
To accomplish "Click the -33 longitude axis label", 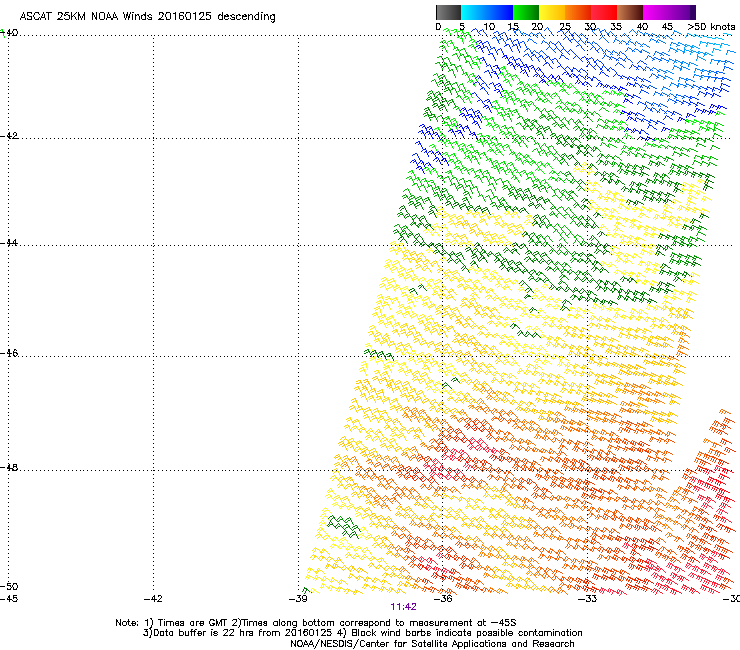I will 588,599.
